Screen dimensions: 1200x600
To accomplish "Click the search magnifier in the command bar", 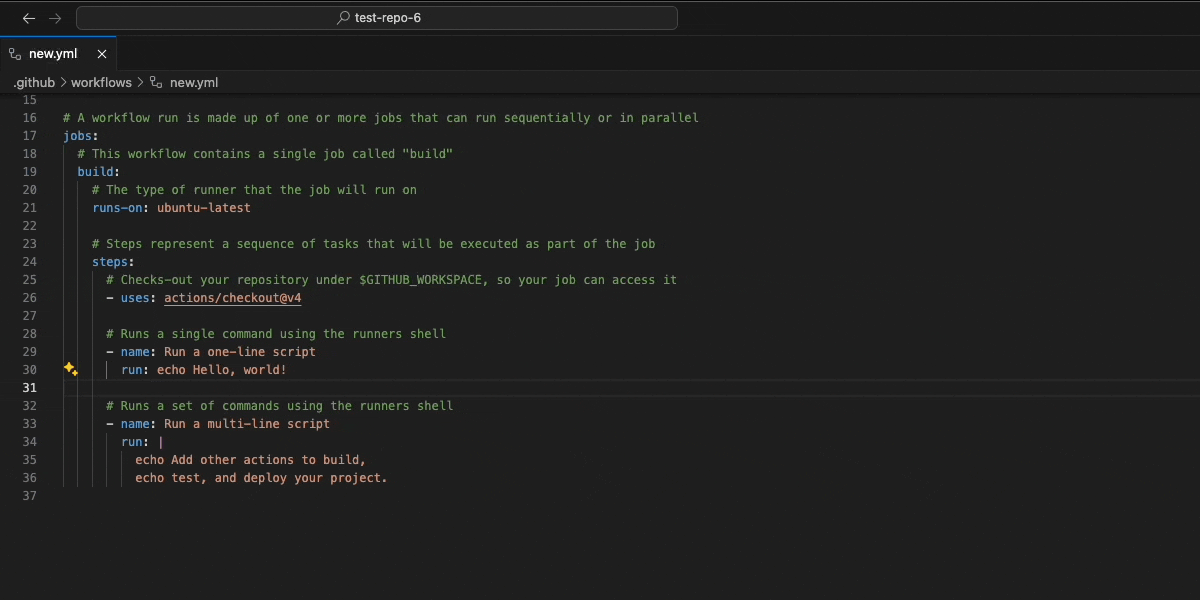I will tap(341, 17).
